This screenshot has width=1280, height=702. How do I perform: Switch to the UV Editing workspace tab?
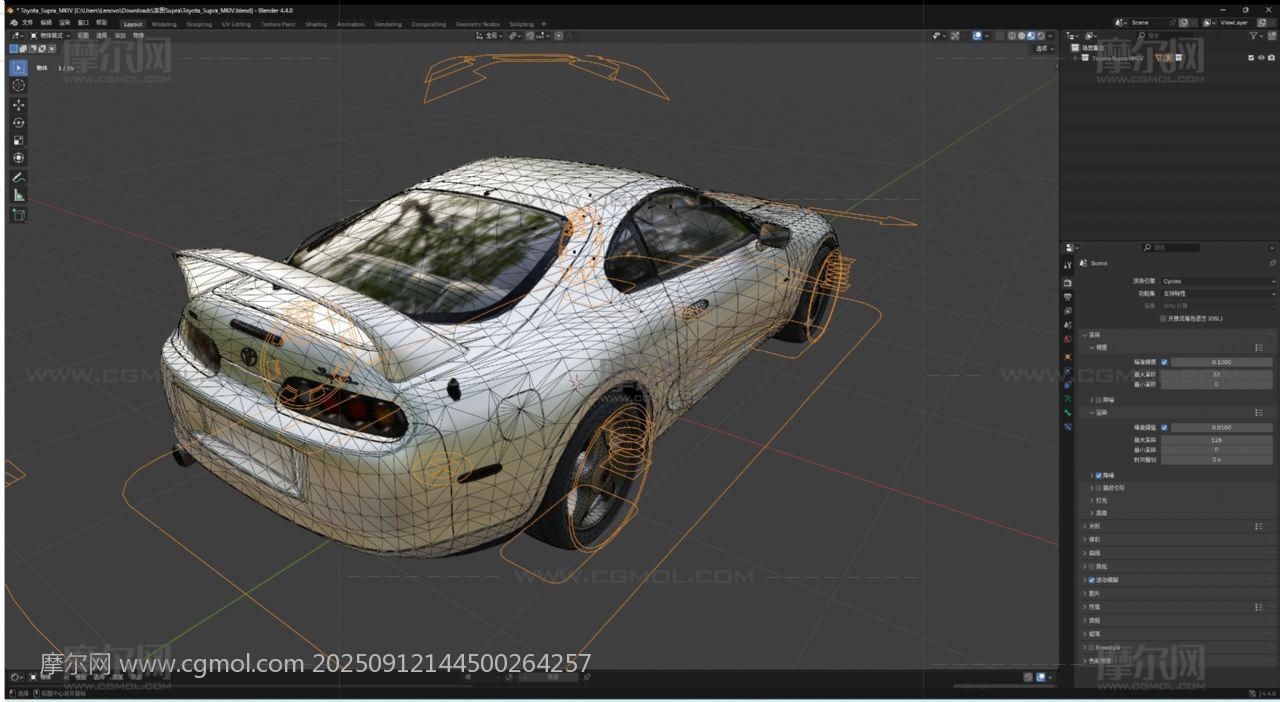pos(236,23)
